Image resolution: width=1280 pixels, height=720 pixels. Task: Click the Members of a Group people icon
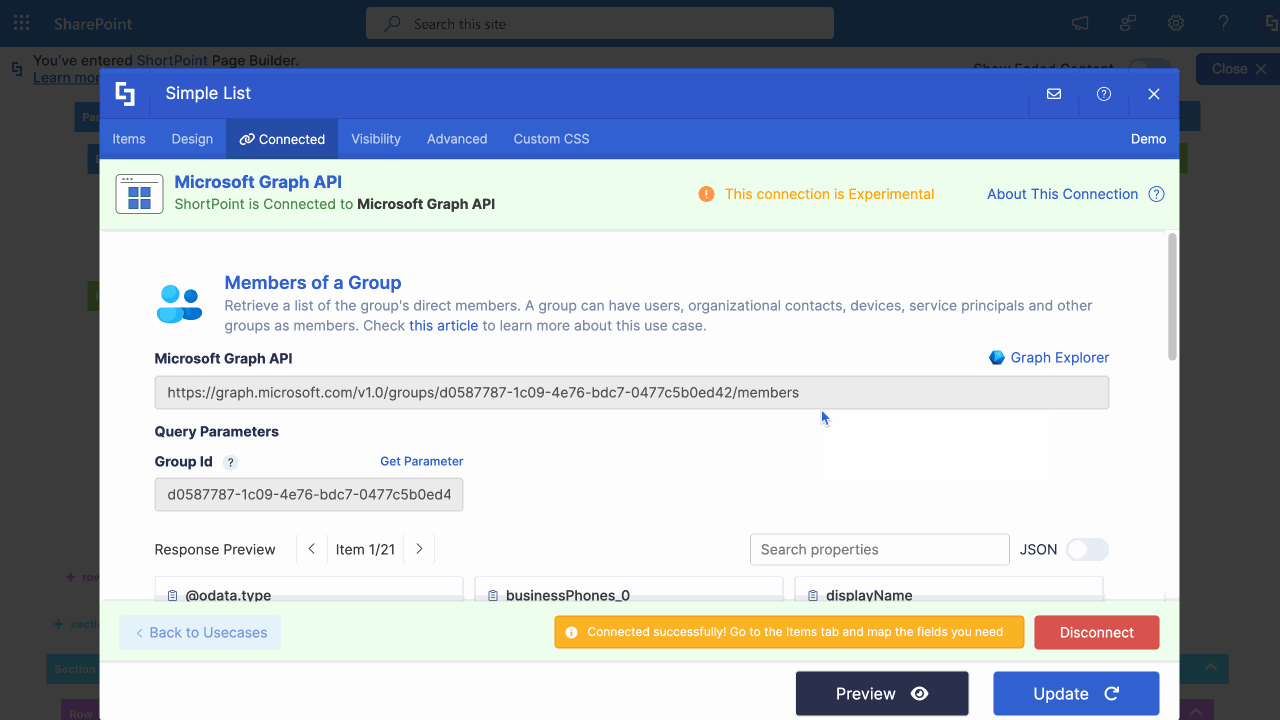click(179, 304)
